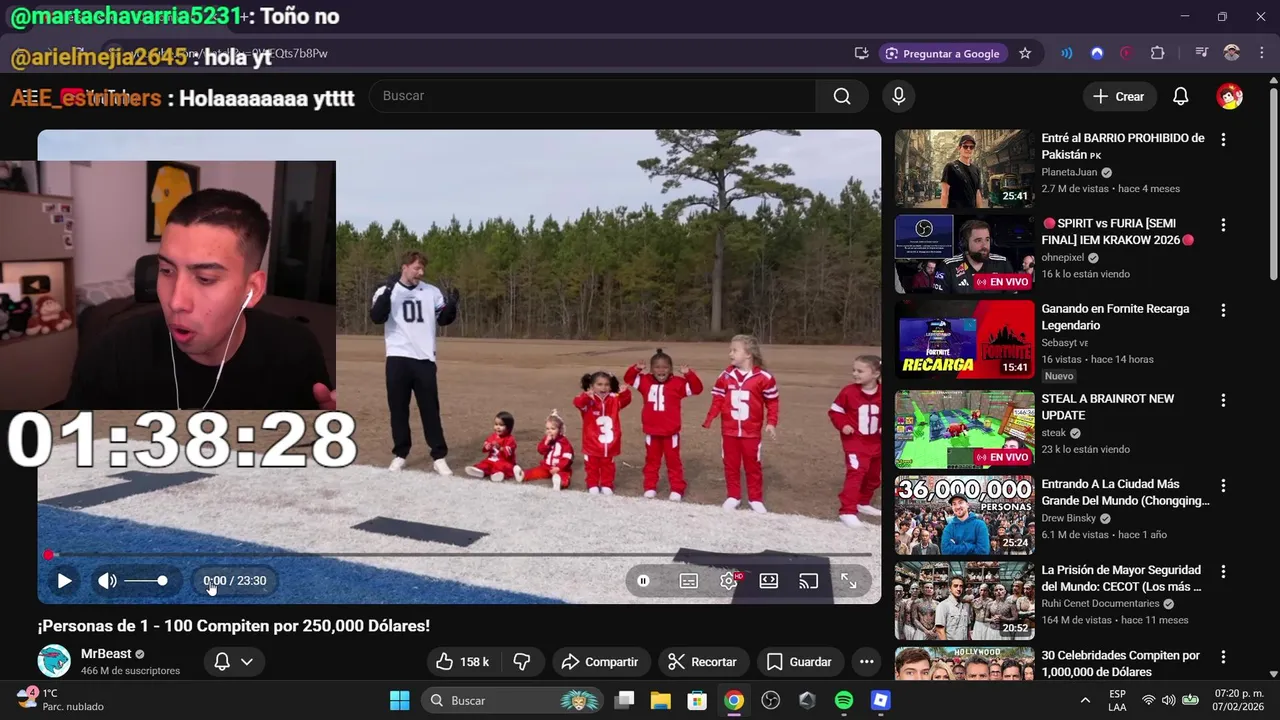Open the MrBeast channel avatar
The width and height of the screenshot is (1280, 720).
pyautogui.click(x=54, y=661)
